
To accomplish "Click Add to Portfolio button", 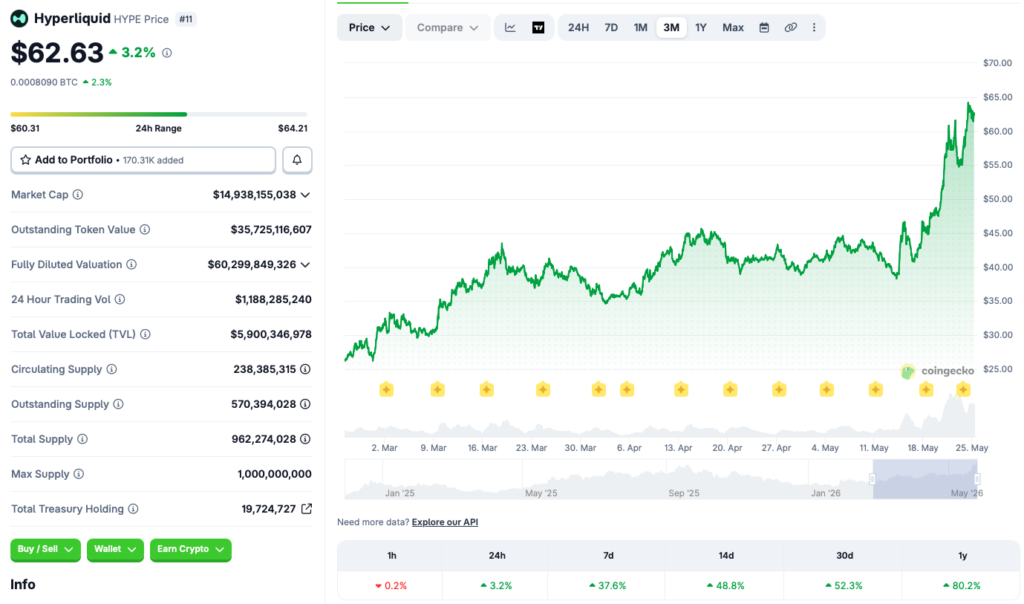I will (x=143, y=160).
